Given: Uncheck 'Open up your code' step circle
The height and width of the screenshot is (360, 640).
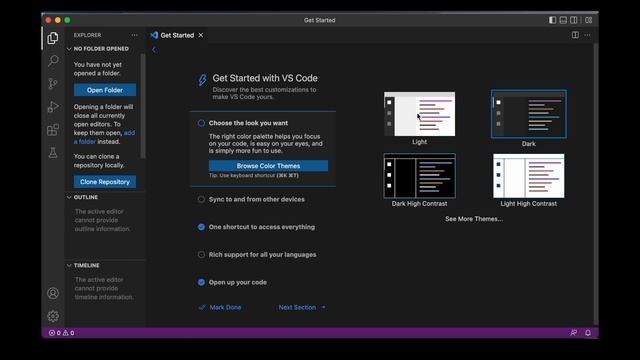Looking at the screenshot, I should click(201, 282).
